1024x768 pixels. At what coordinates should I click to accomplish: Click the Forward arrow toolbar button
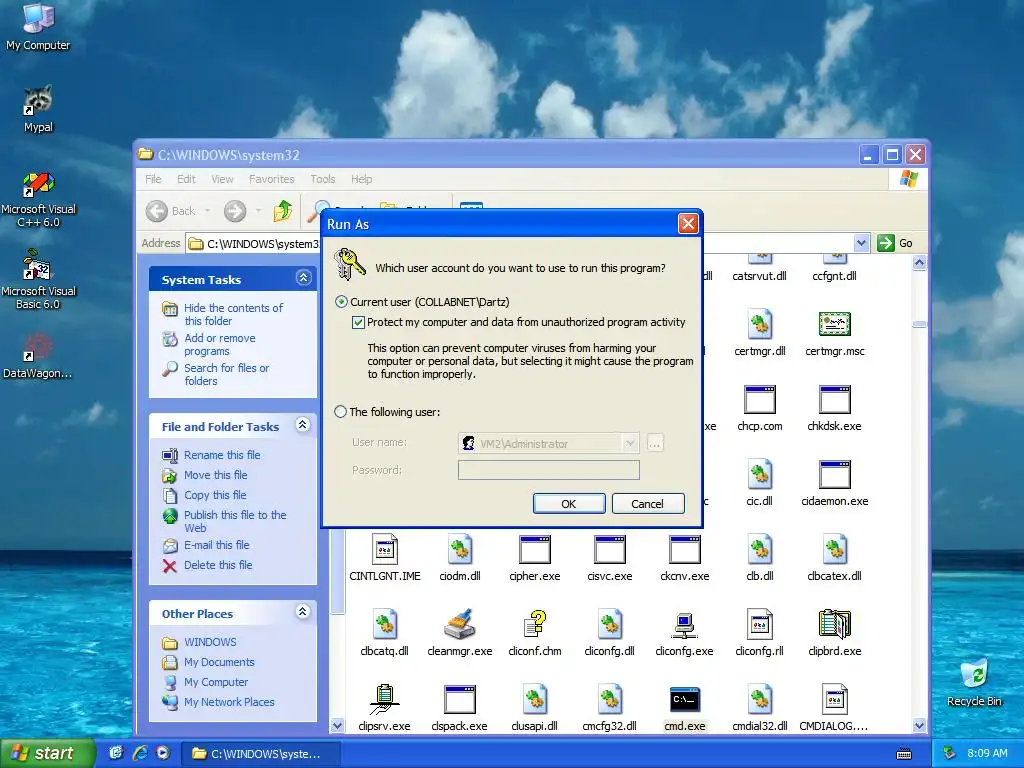tap(235, 211)
